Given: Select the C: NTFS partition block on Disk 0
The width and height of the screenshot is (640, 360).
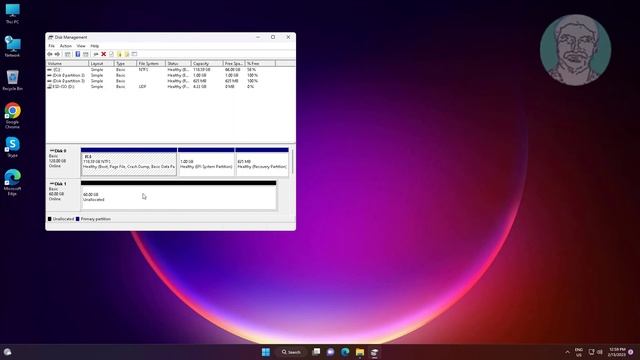Looking at the screenshot, I should (129, 162).
